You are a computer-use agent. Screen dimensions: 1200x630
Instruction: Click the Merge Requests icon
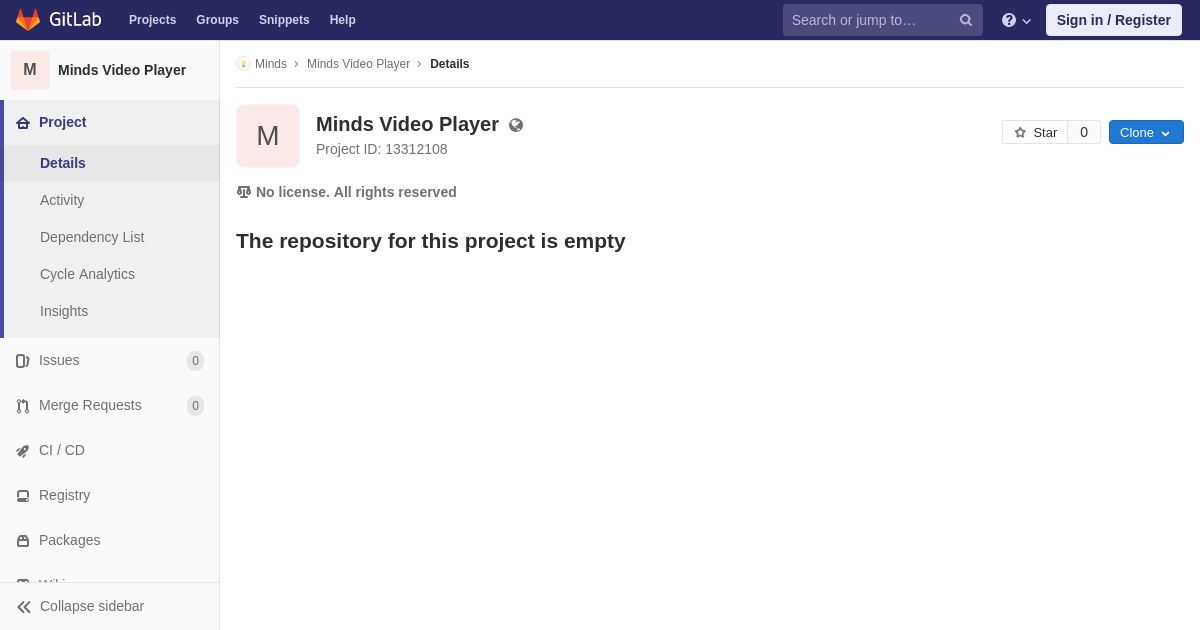(x=23, y=406)
